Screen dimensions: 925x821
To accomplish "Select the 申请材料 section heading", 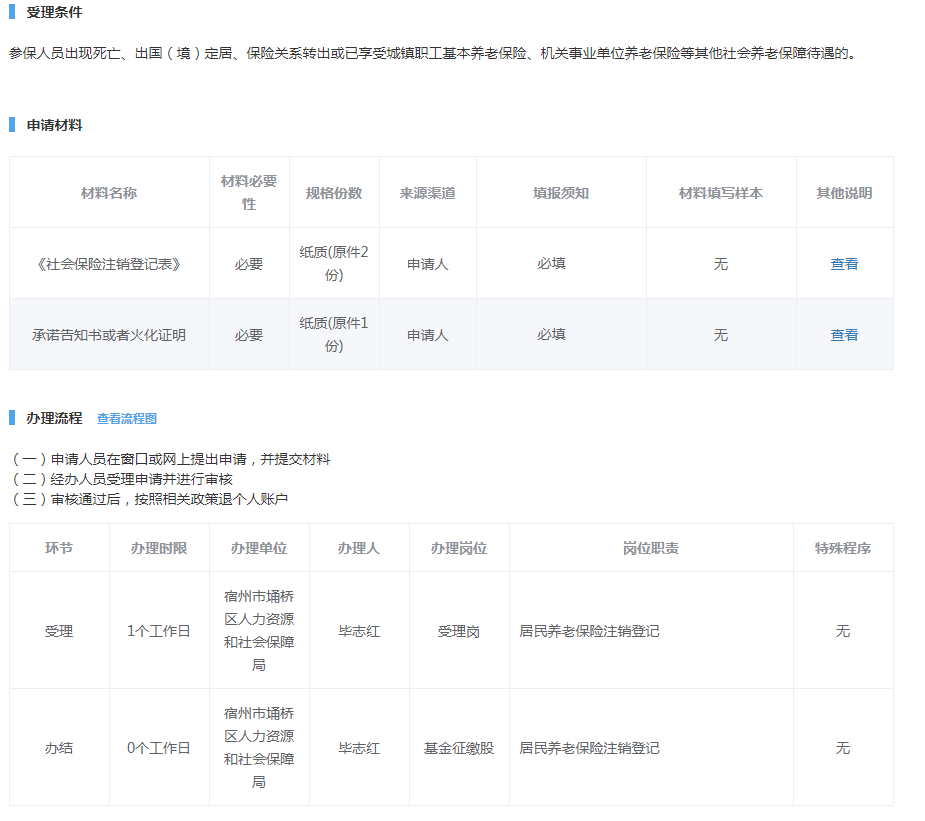I will point(54,125).
